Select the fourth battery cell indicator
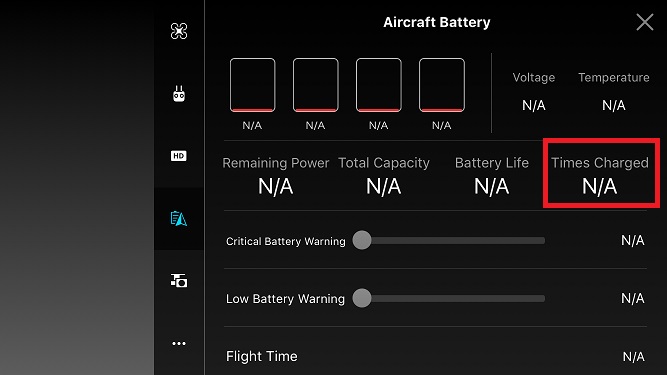Image resolution: width=667 pixels, height=375 pixels. click(442, 85)
